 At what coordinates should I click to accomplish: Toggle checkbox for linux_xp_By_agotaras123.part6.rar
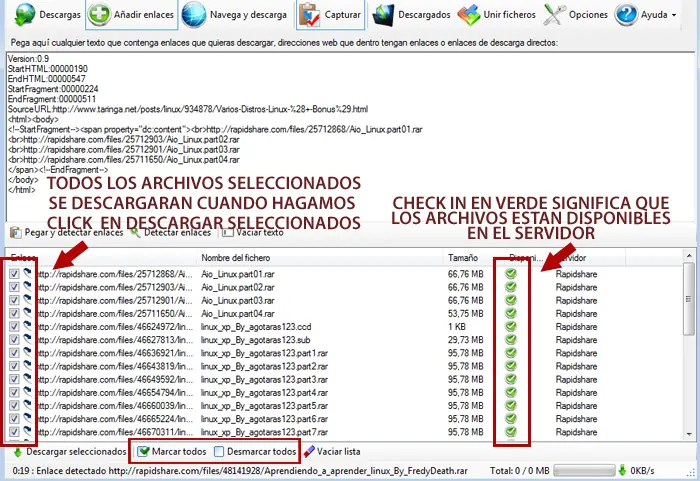(x=14, y=418)
